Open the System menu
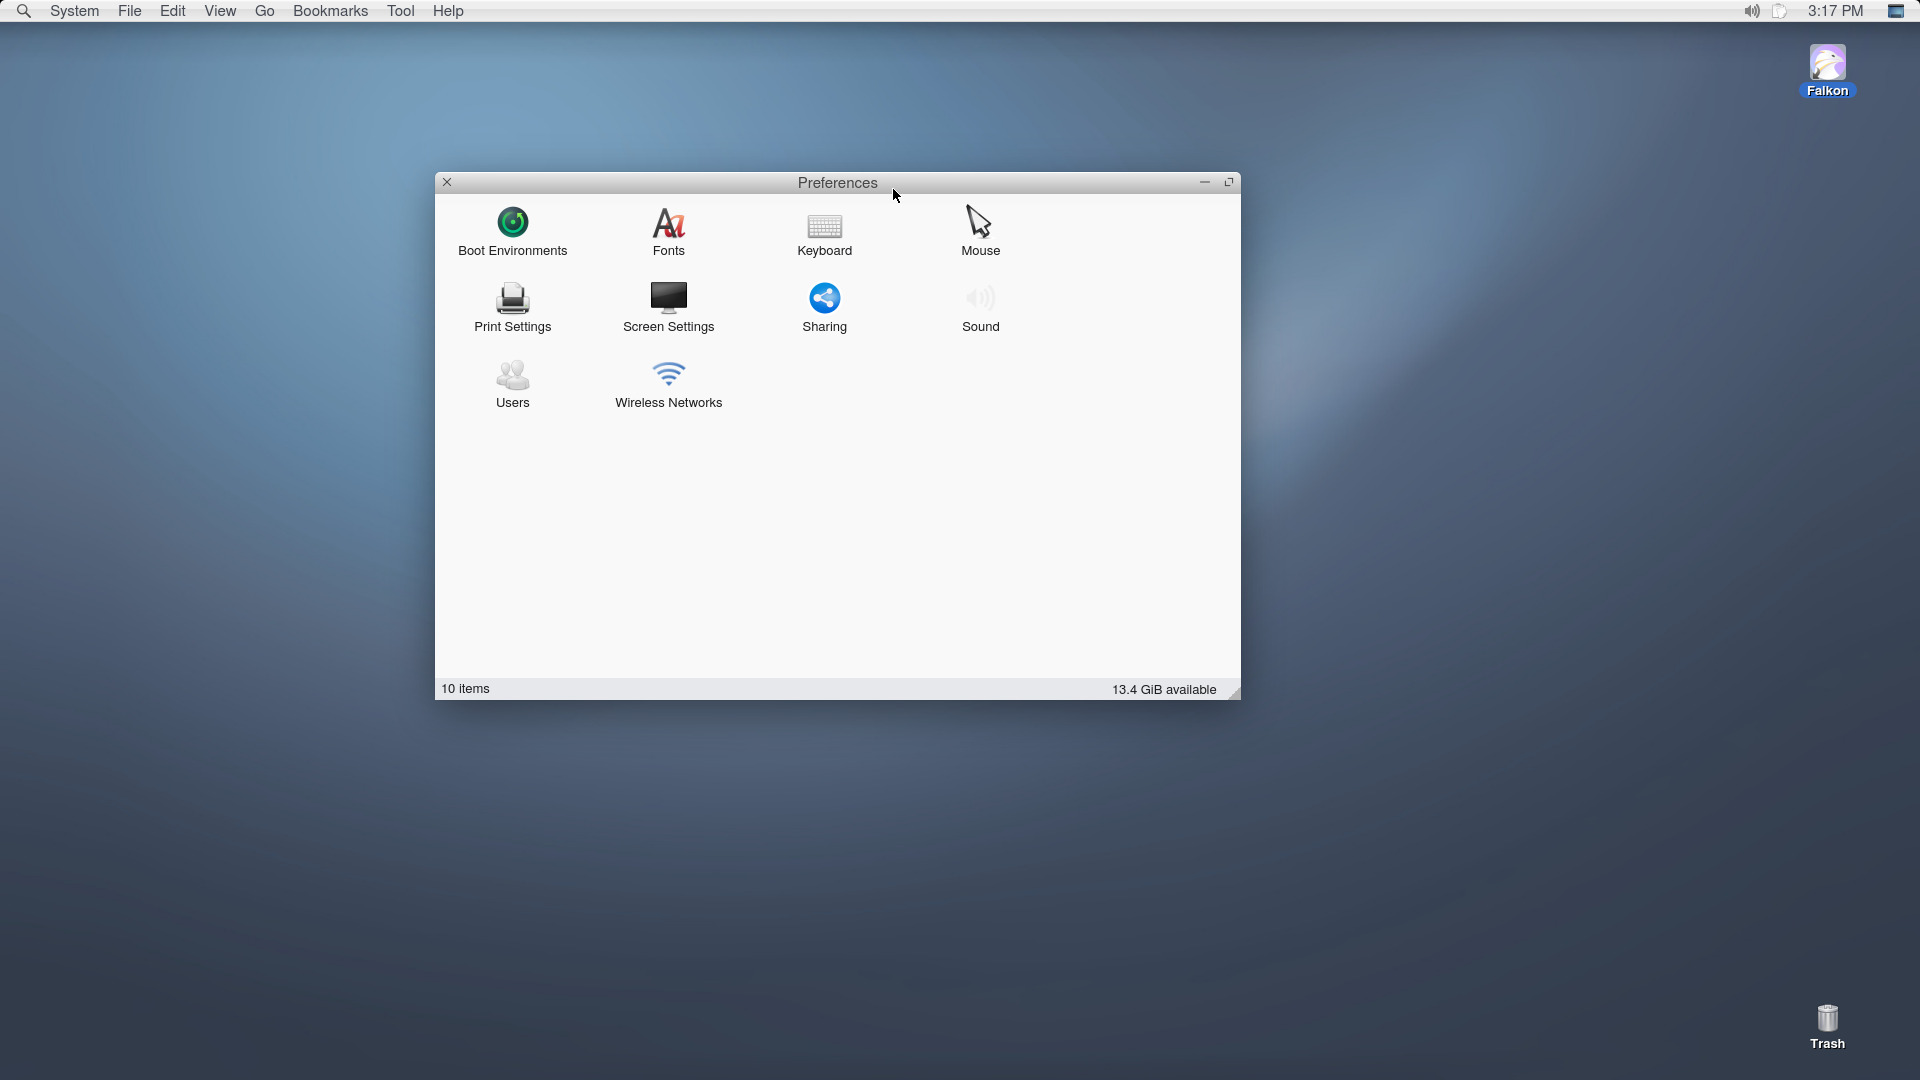Image resolution: width=1920 pixels, height=1080 pixels. [74, 11]
